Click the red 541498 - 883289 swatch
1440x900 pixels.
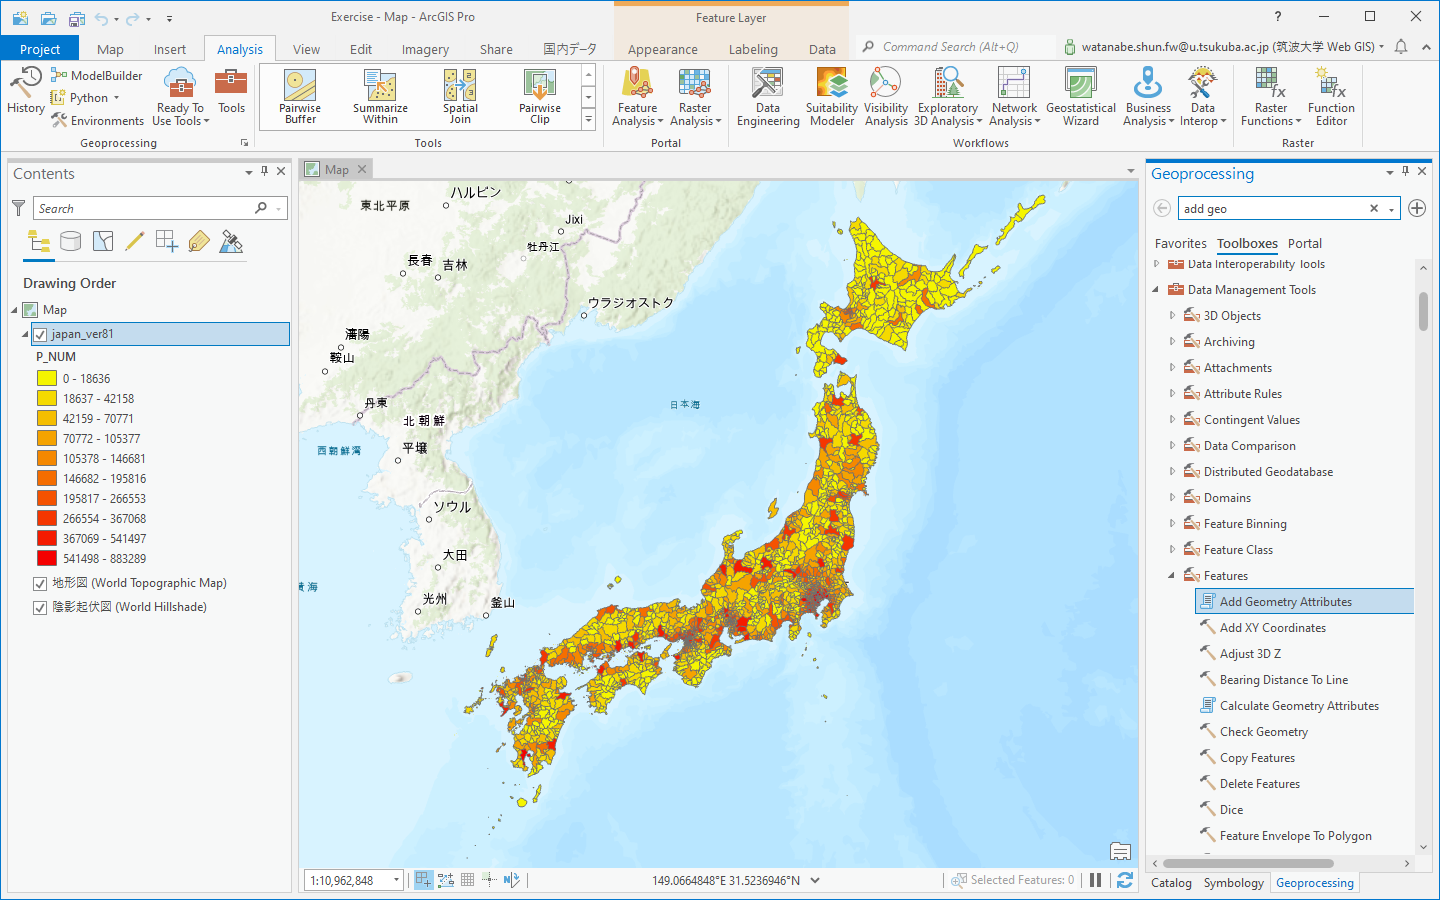(47, 558)
